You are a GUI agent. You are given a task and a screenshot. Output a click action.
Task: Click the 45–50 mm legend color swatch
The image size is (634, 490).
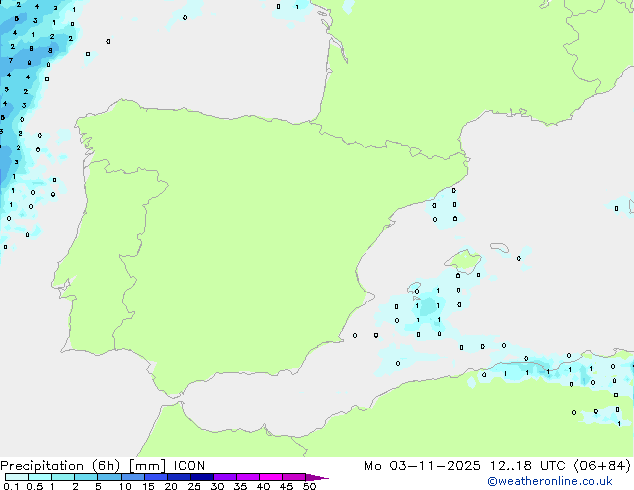[x=294, y=477]
